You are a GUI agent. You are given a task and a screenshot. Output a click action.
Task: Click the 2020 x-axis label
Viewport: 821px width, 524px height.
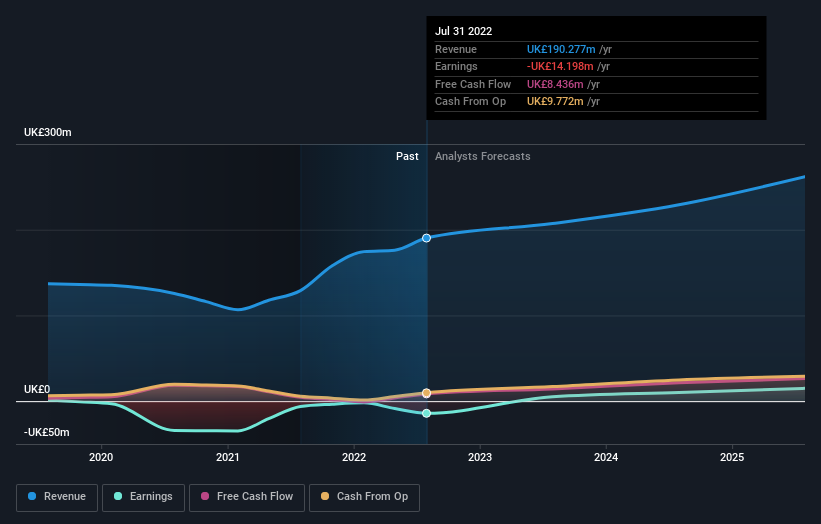[x=101, y=458]
